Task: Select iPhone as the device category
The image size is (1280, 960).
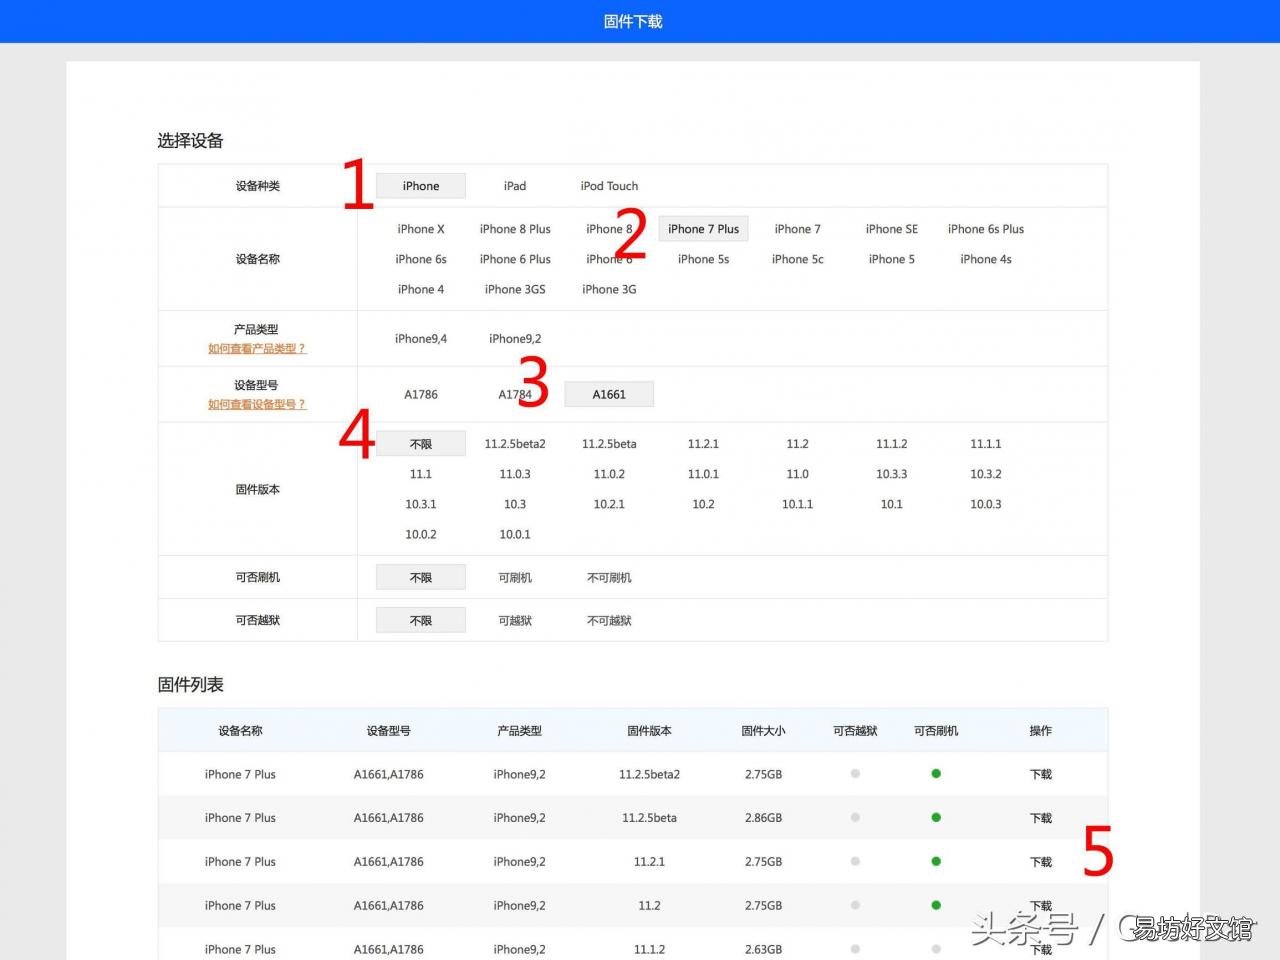Action: click(x=421, y=186)
